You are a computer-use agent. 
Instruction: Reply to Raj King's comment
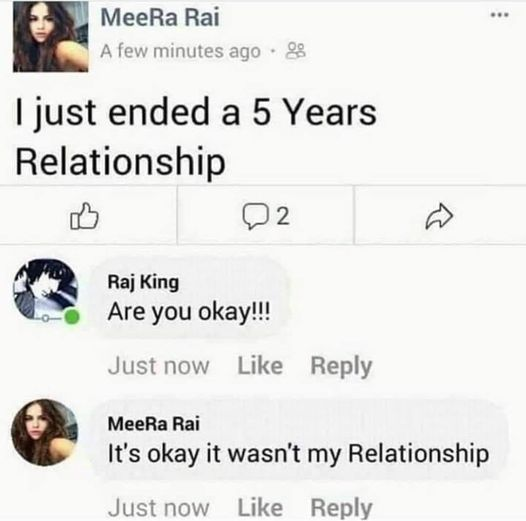[x=341, y=366]
